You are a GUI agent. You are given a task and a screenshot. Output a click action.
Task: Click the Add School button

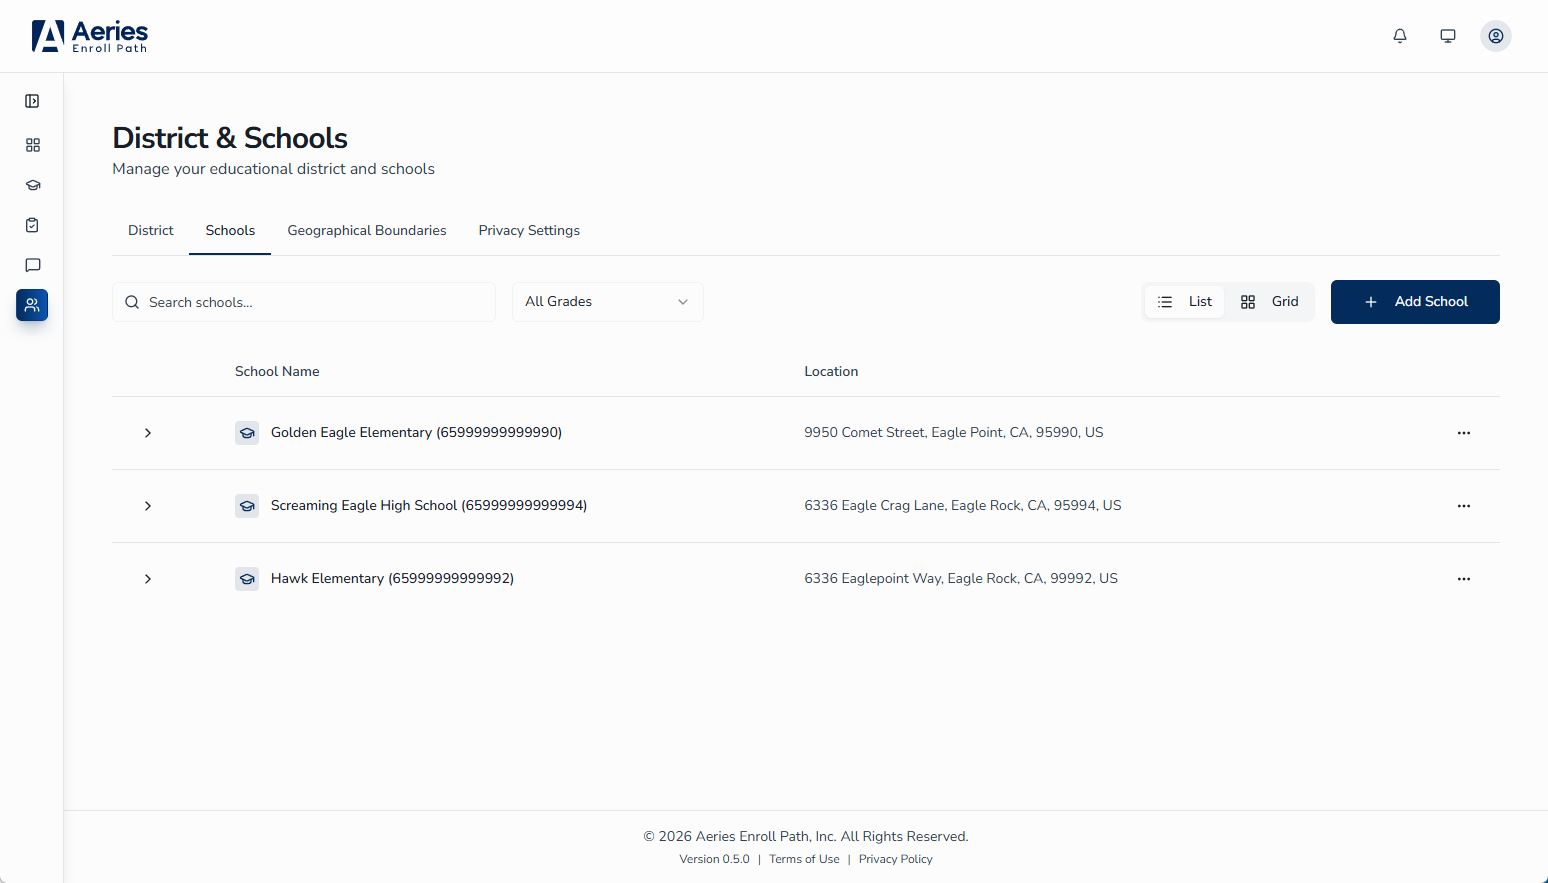(x=1415, y=302)
